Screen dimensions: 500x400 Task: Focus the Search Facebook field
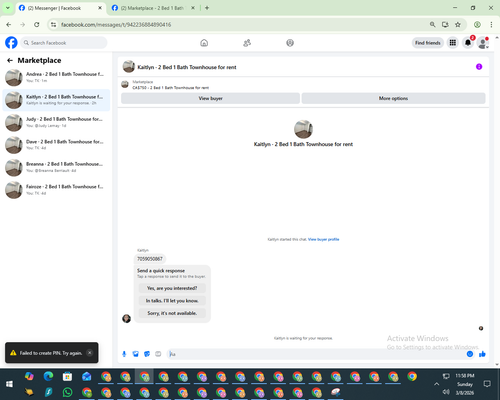64,43
